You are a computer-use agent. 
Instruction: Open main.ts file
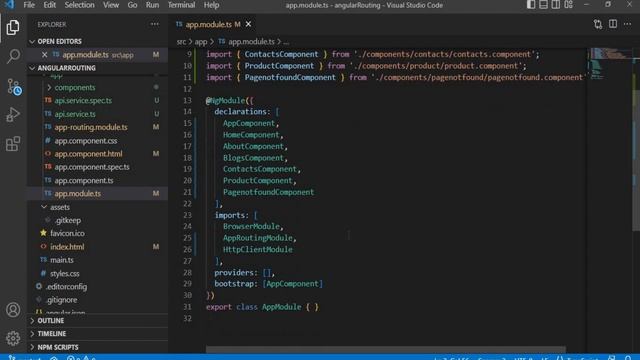pos(62,260)
